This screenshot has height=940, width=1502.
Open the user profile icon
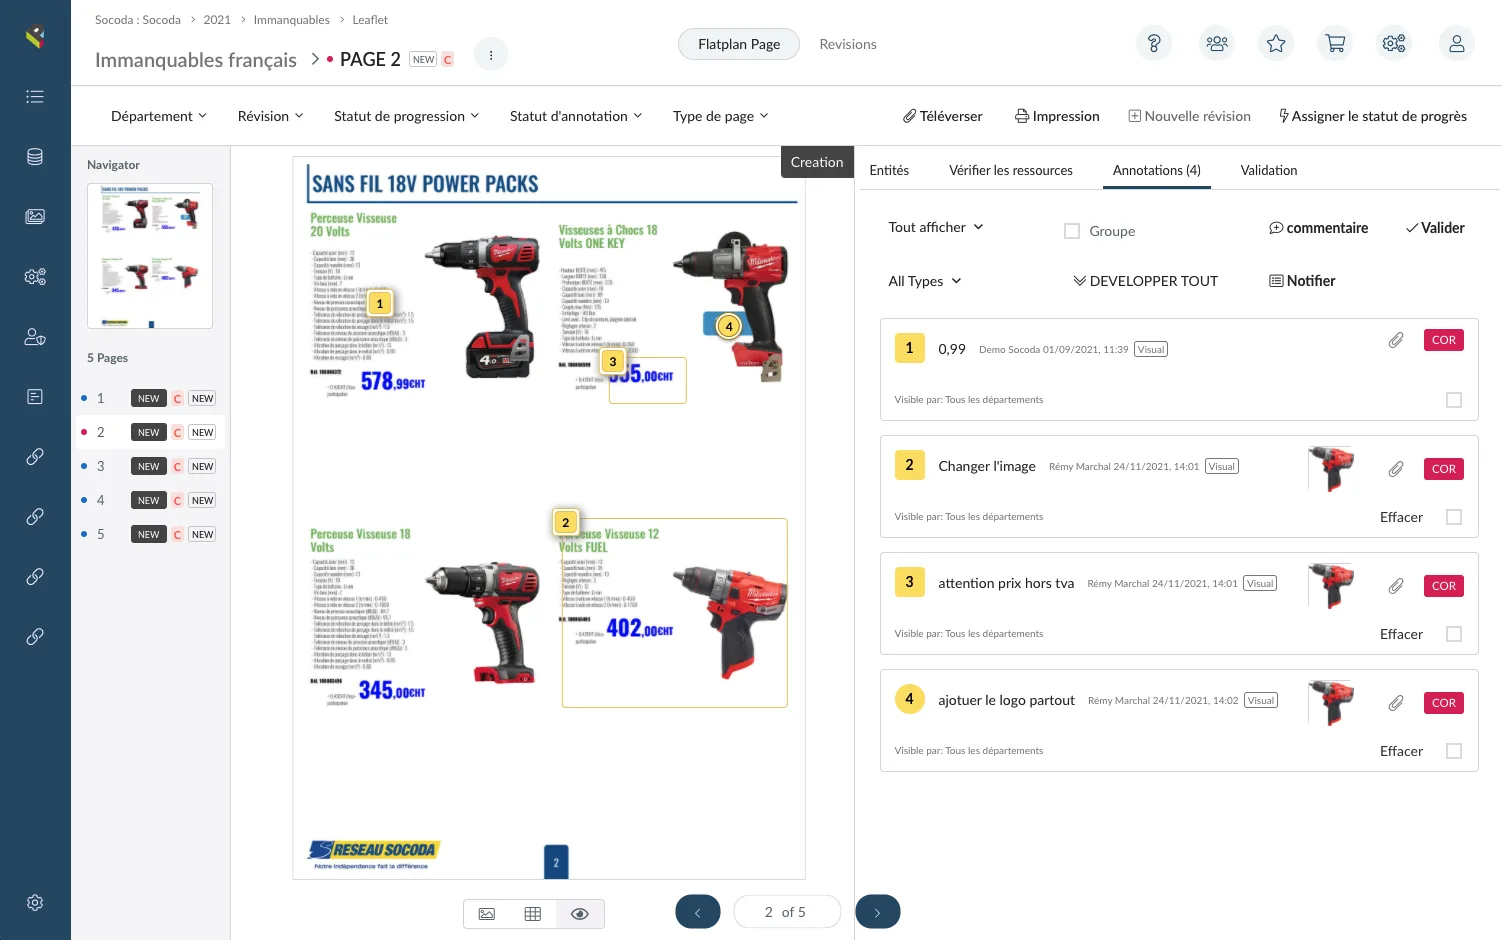tap(1457, 43)
